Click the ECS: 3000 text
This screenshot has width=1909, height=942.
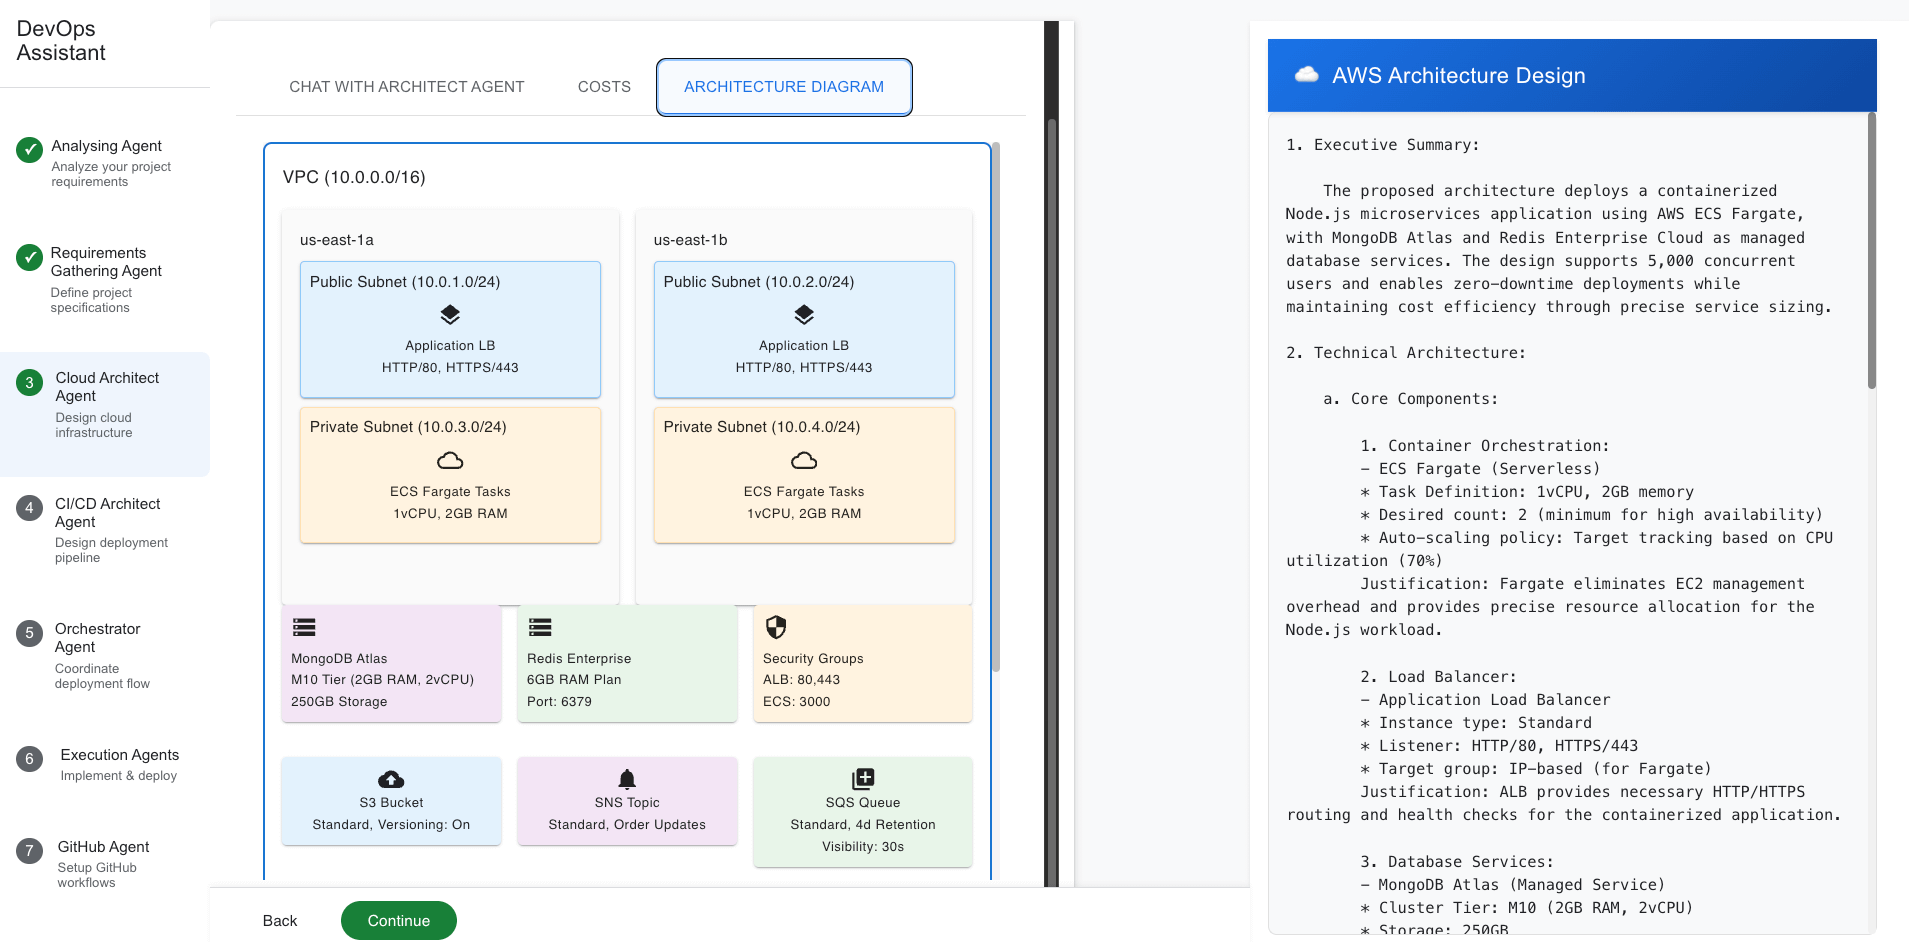pyautogui.click(x=797, y=702)
